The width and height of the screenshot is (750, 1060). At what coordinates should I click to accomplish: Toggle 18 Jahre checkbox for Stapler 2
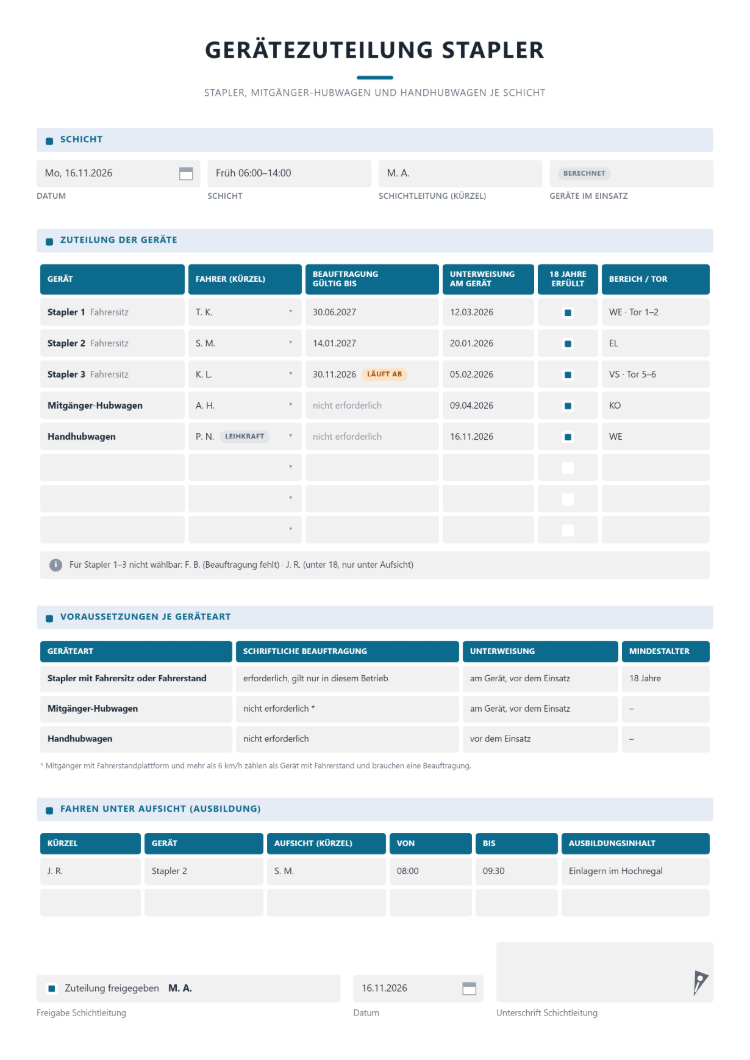point(568,343)
